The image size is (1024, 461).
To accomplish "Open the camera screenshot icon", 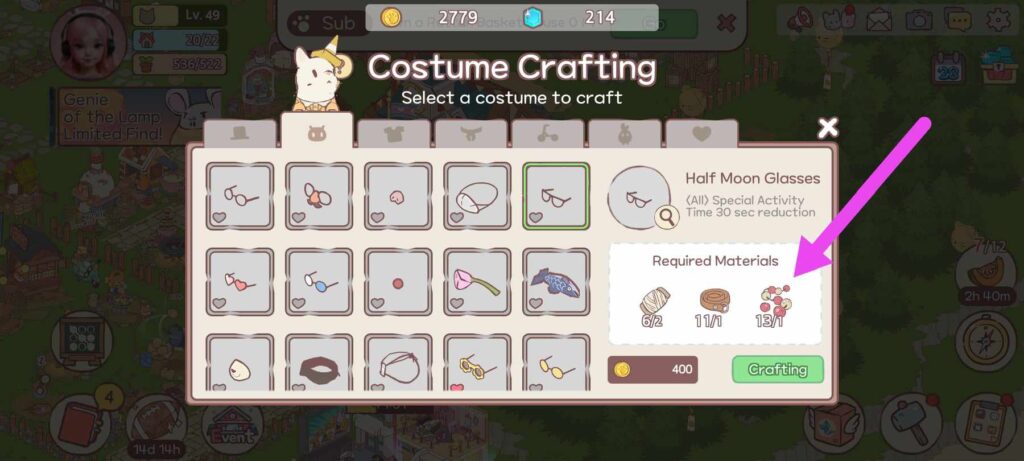I will tap(918, 21).
